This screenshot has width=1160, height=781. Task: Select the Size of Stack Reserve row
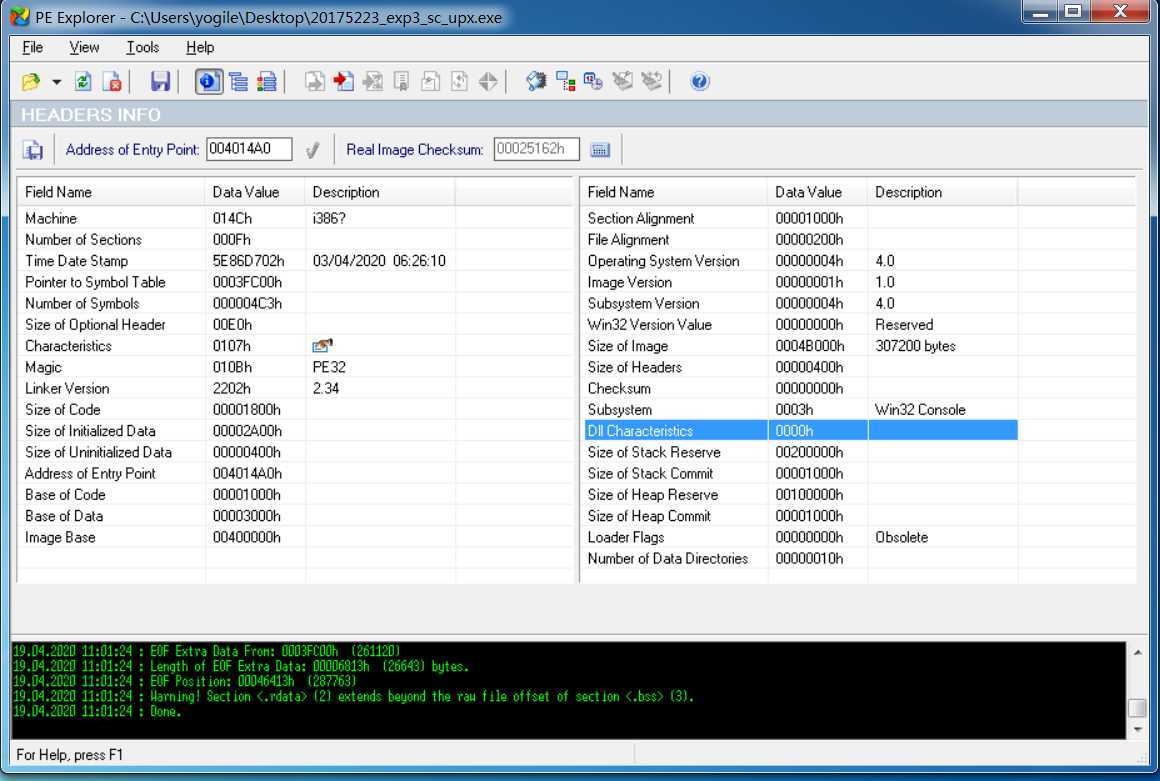[654, 452]
